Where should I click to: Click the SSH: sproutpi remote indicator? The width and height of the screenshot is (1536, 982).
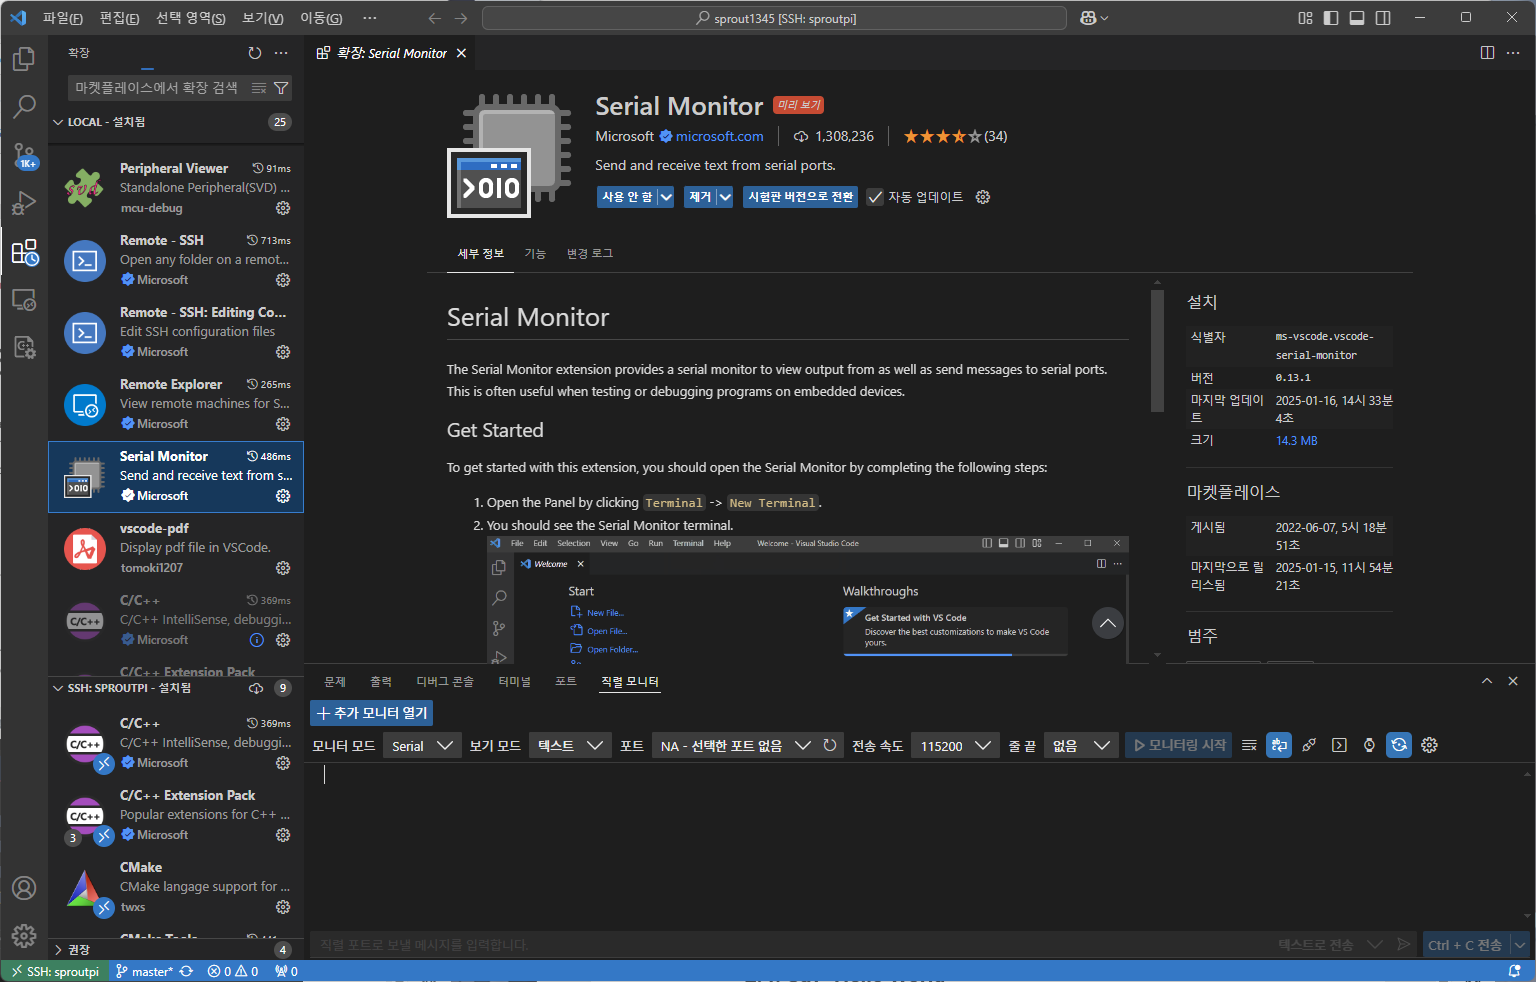(55, 971)
